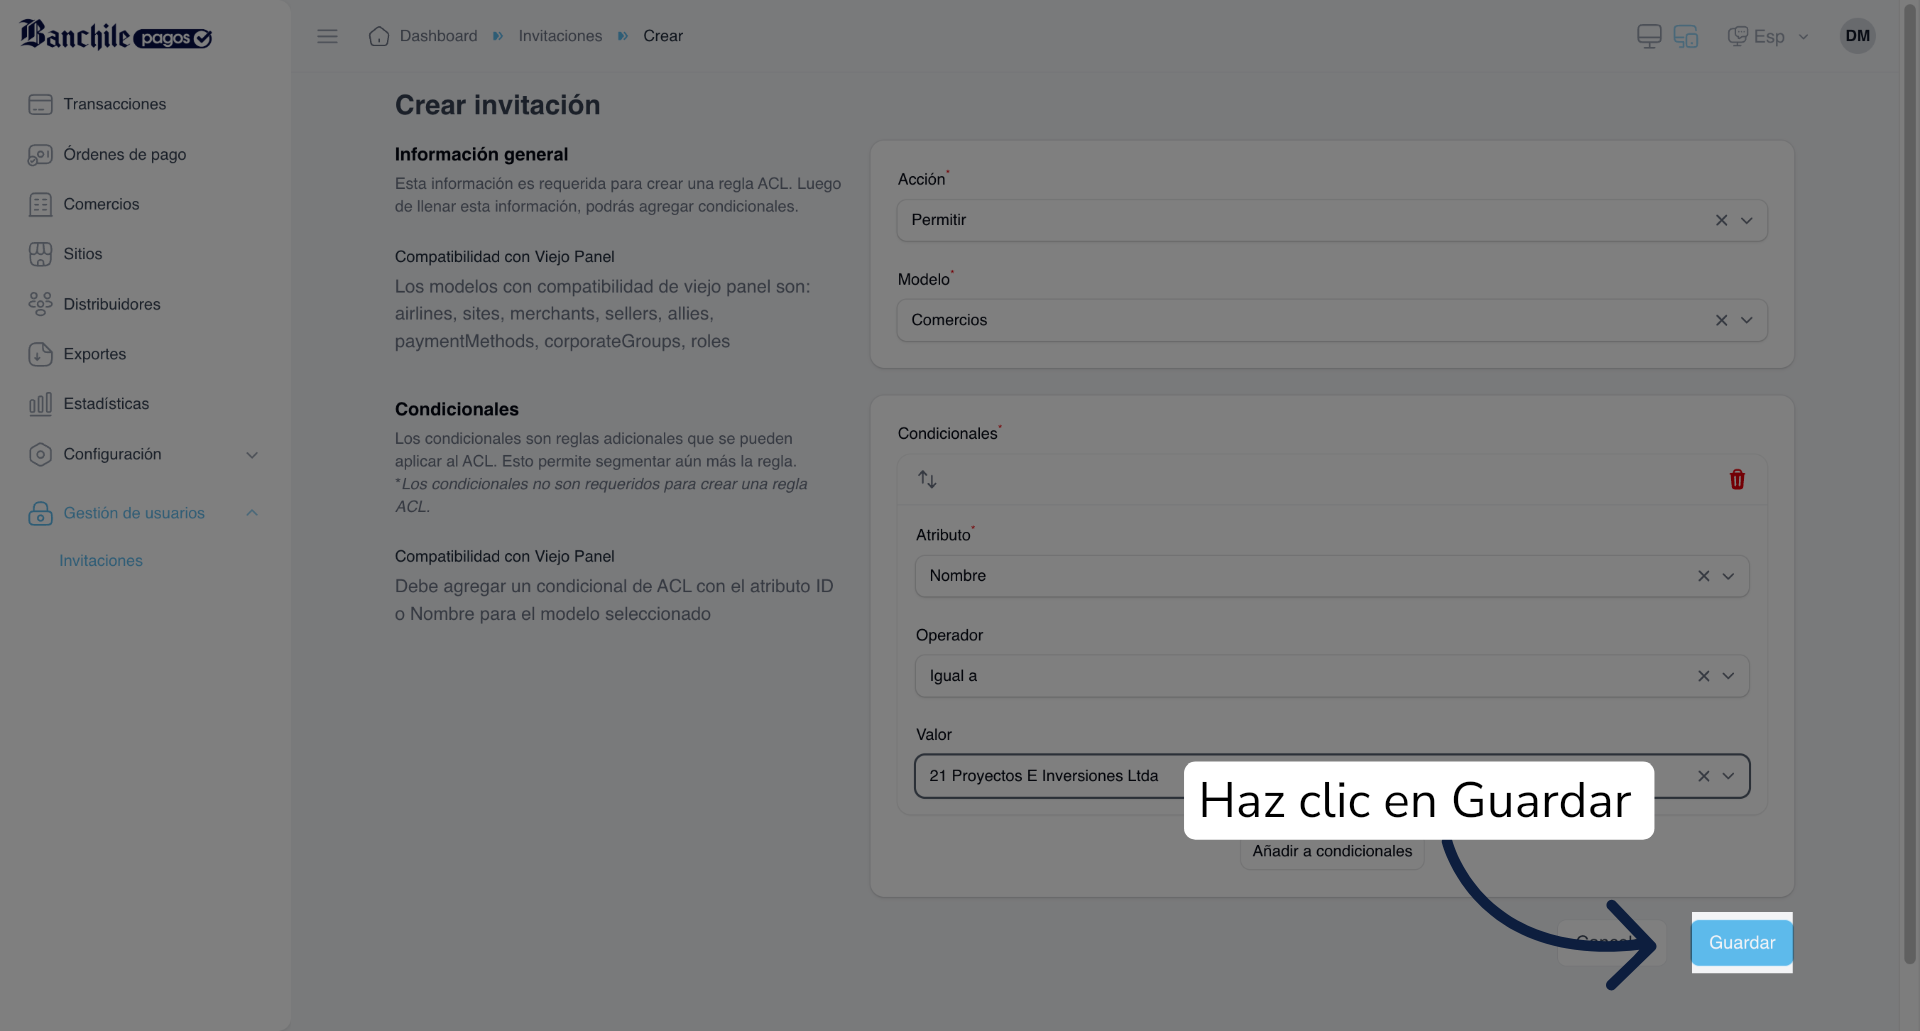Click the Añadir a condicionales button
Viewport: 1920px width, 1031px height.
[1332, 851]
